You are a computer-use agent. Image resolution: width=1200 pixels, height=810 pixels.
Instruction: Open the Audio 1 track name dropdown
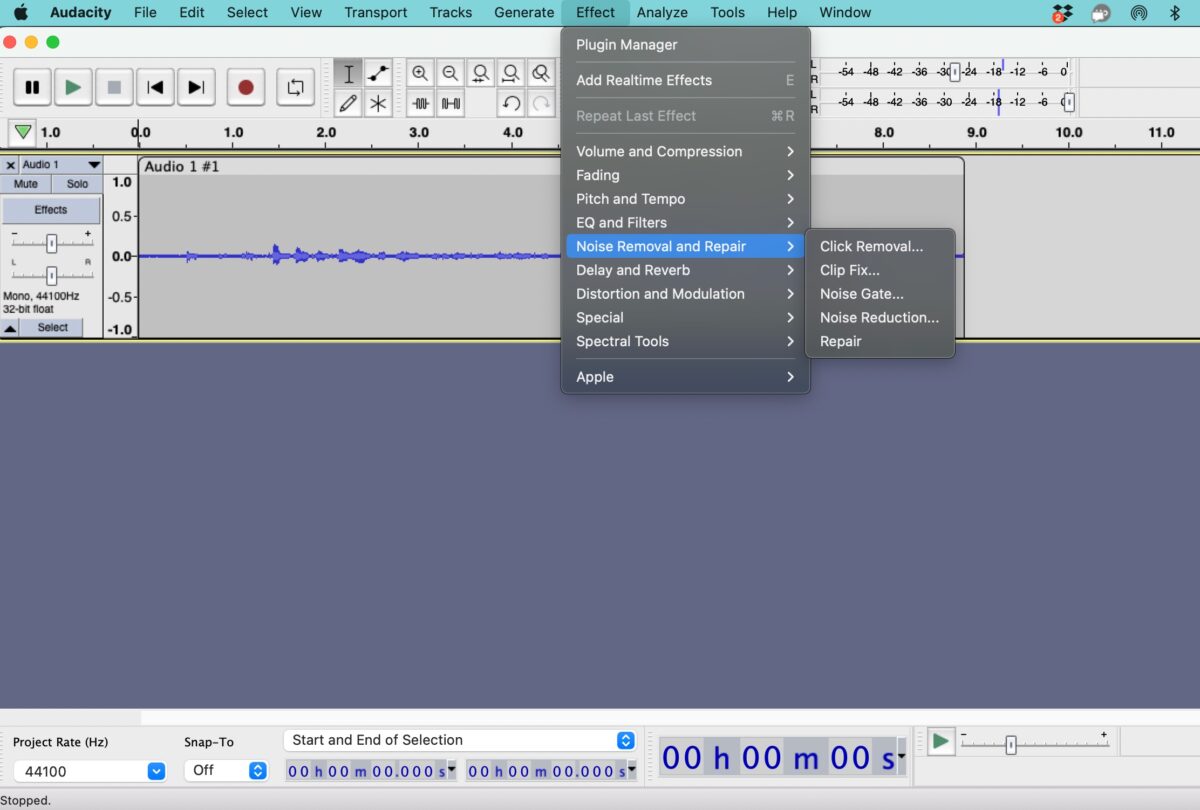pyautogui.click(x=61, y=165)
